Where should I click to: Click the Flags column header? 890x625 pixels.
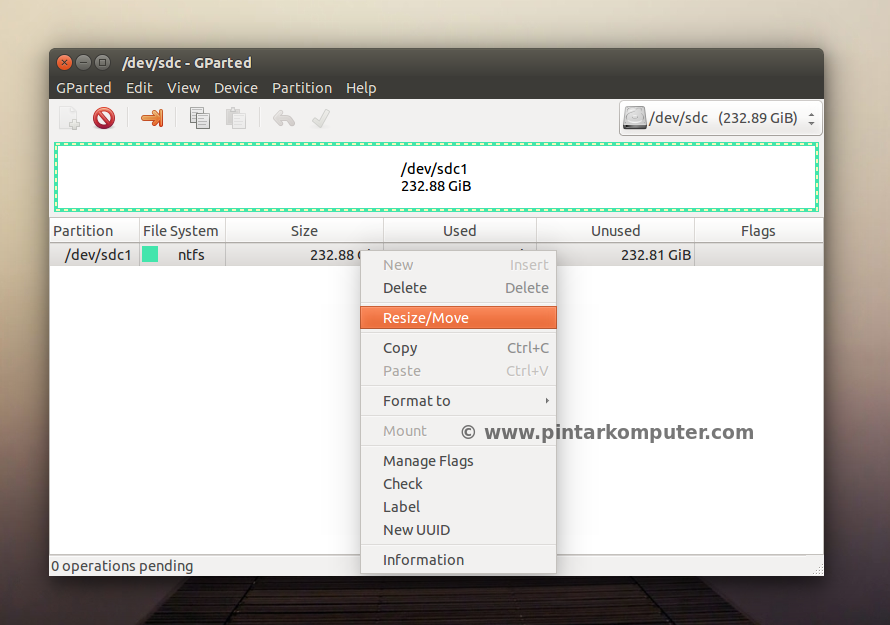point(758,230)
